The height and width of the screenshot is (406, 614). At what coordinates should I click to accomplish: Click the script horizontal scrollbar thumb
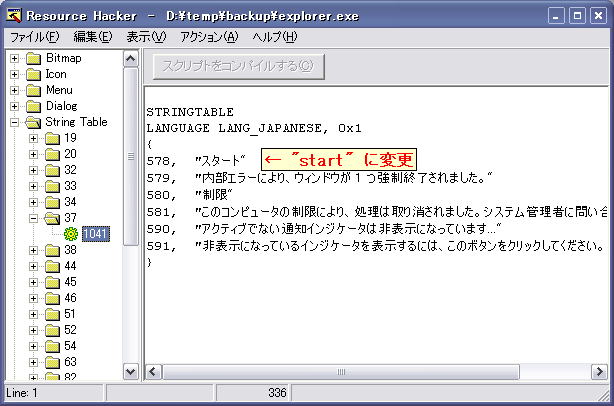coord(341,372)
